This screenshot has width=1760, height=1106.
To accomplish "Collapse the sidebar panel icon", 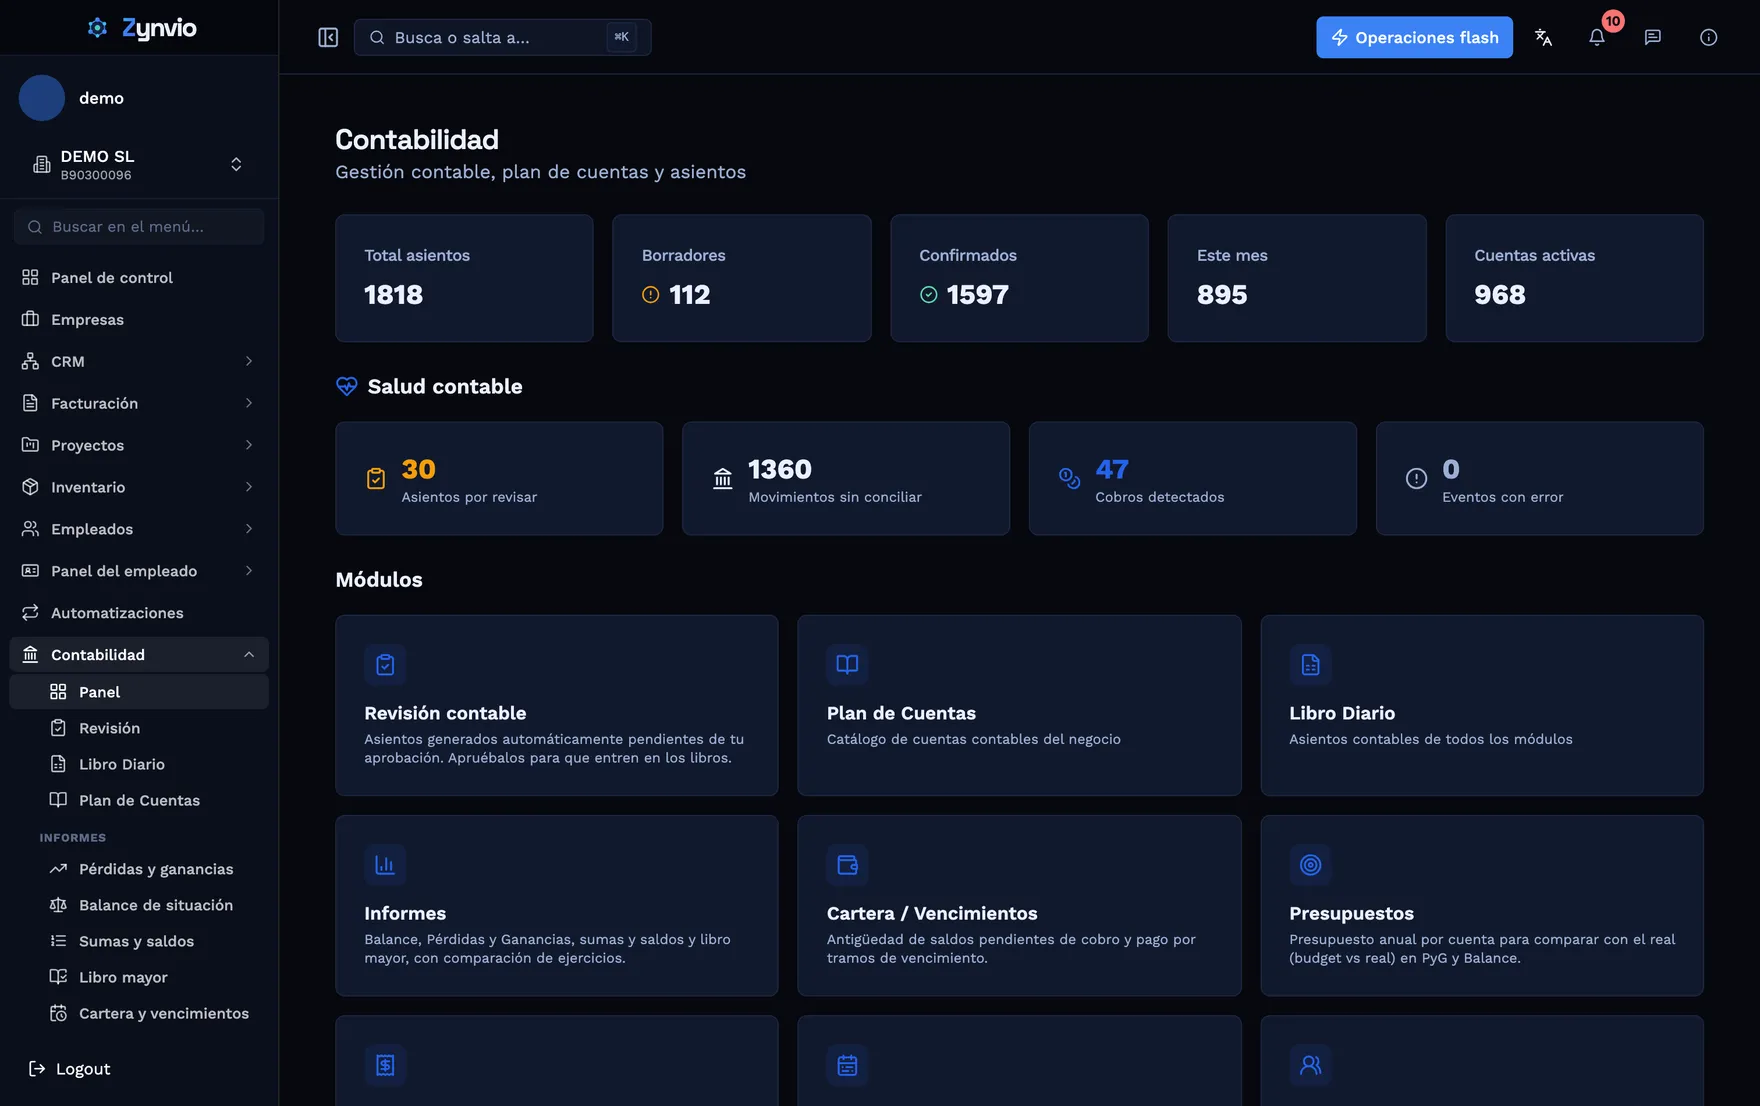I will click(328, 37).
